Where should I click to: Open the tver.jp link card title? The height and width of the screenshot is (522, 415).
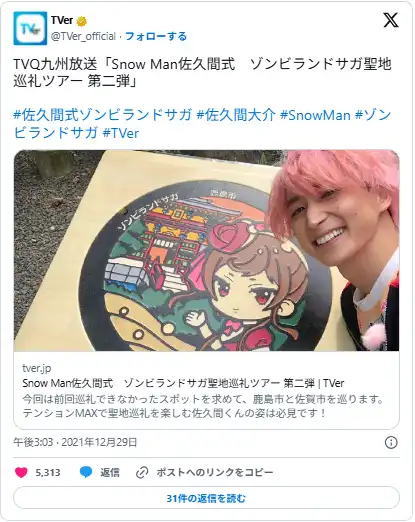point(183,383)
